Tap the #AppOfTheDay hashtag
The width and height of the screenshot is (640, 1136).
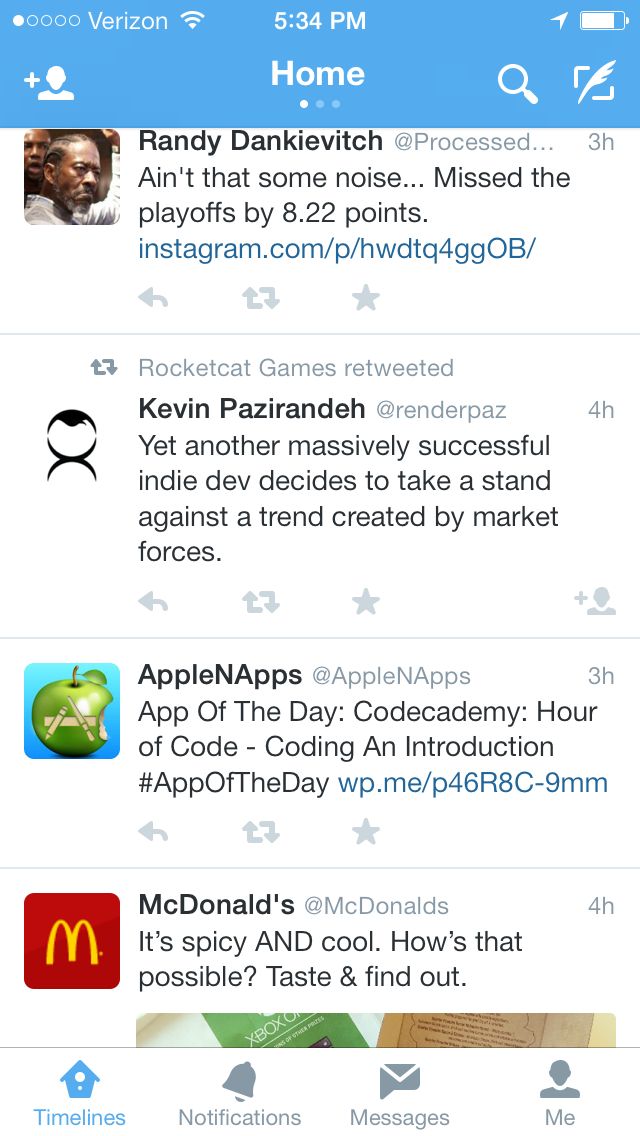click(x=233, y=783)
